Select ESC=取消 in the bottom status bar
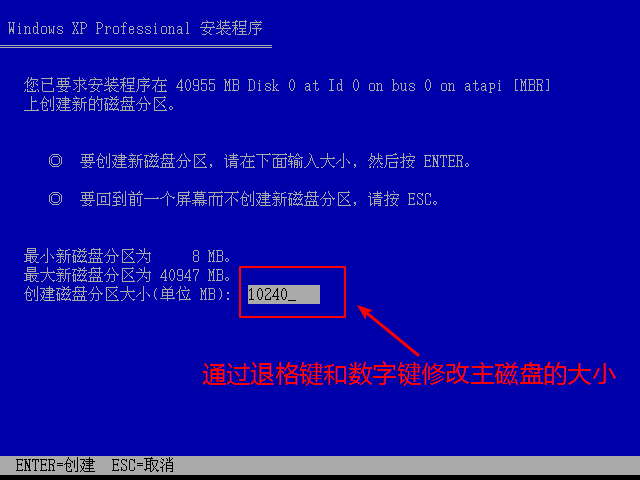The height and width of the screenshot is (480, 640). click(142, 465)
